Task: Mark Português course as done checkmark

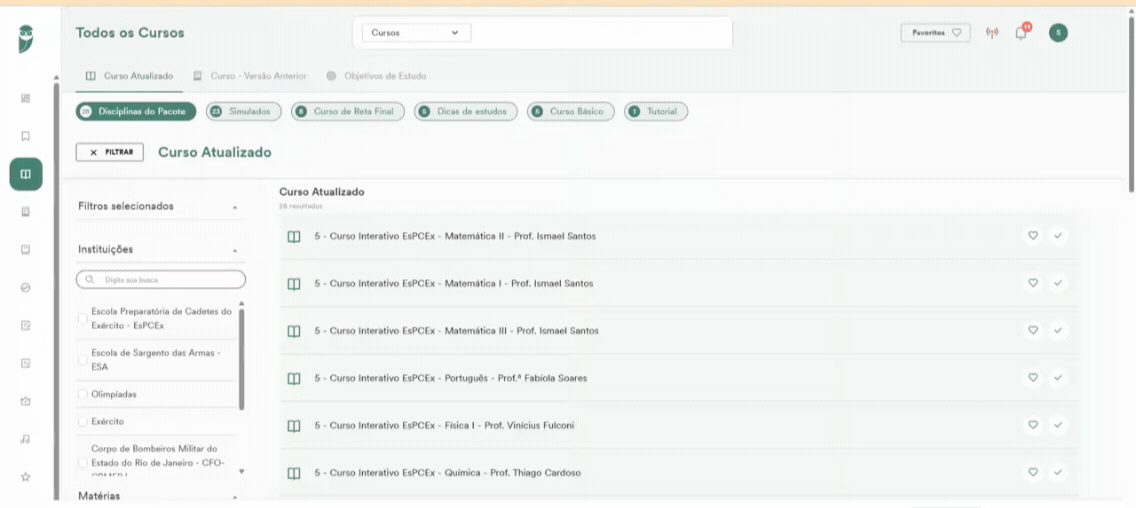Action: (x=1058, y=378)
